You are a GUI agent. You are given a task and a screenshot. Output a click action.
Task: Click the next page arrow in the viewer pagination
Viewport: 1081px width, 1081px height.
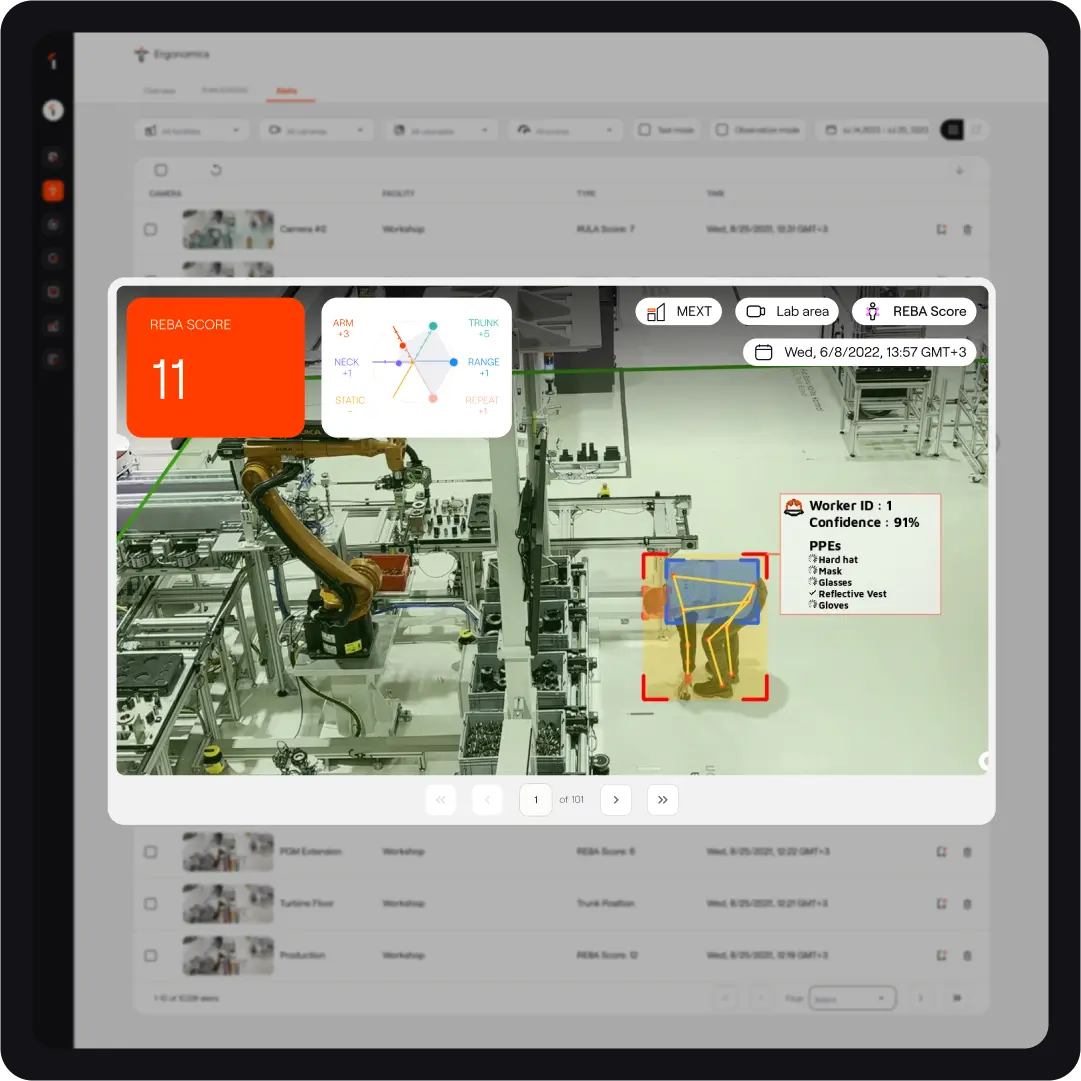pos(616,800)
